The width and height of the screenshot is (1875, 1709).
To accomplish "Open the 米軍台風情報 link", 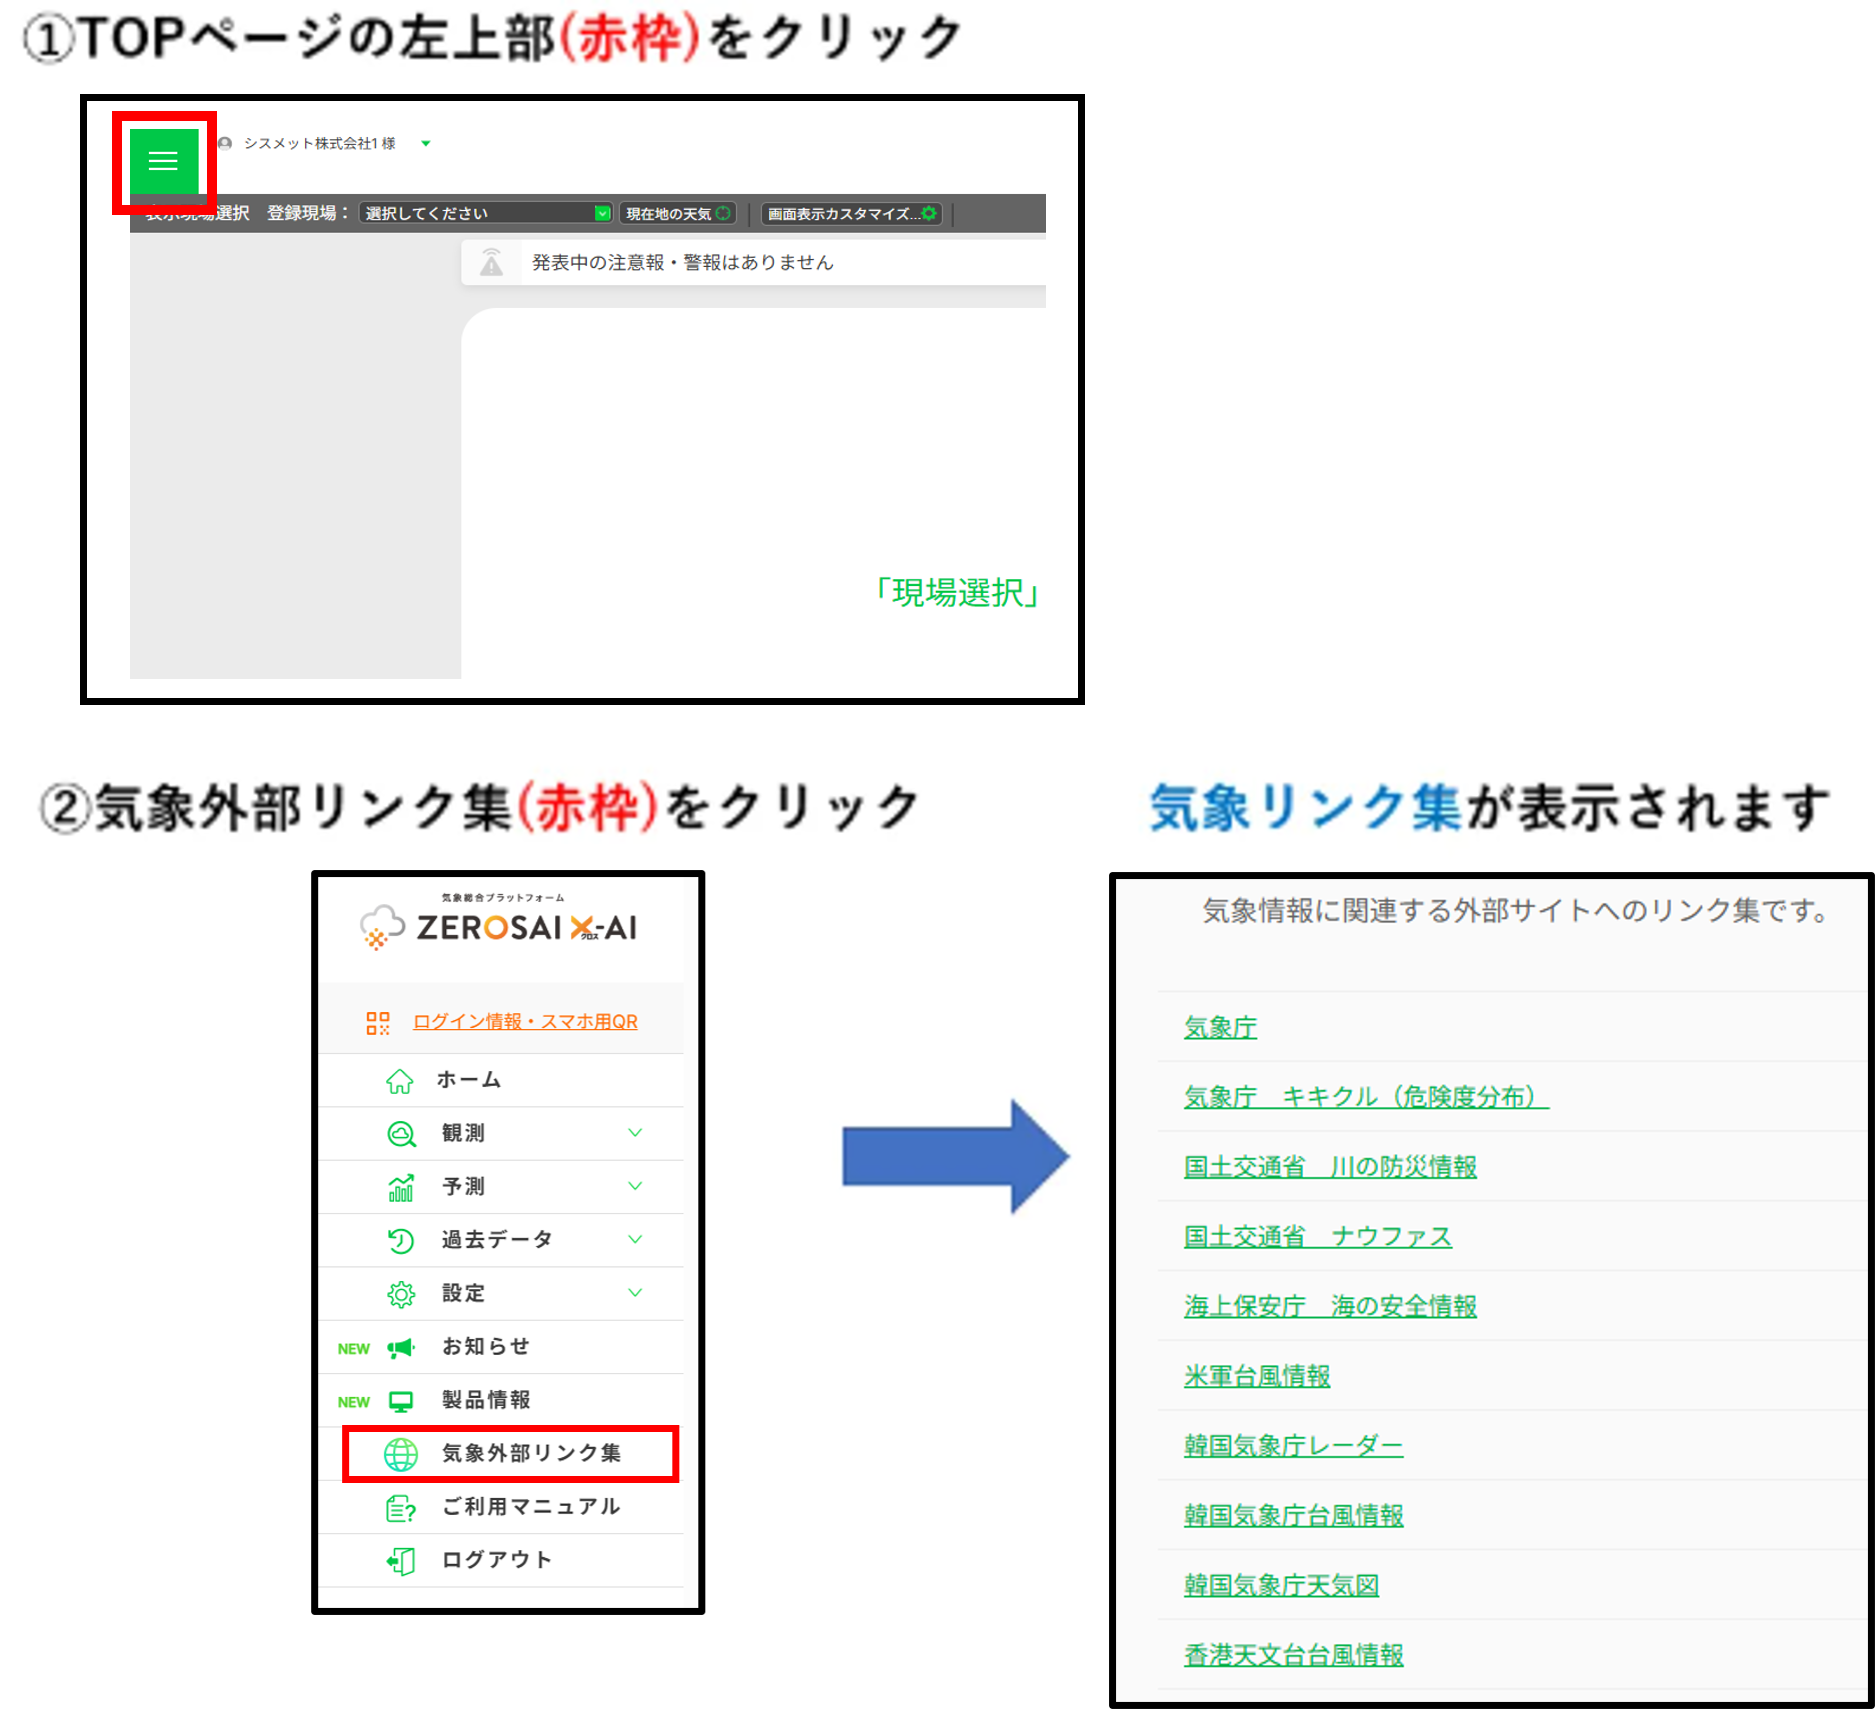I will click(1256, 1376).
